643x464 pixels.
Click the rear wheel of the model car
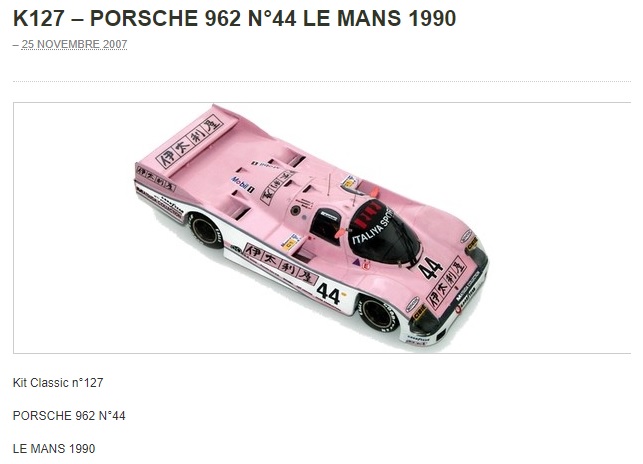[x=205, y=231]
